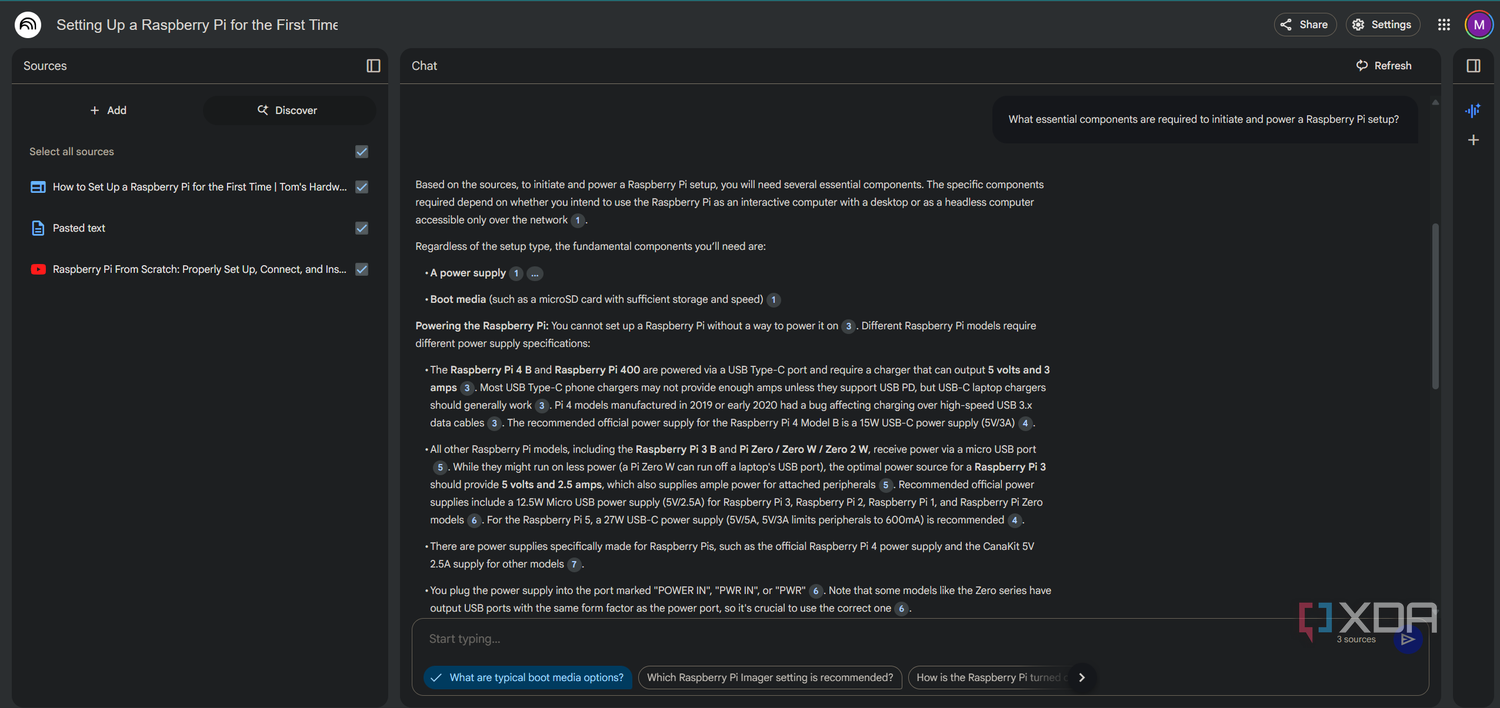
Task: Open the 'Pasted text' source
Action: point(79,228)
